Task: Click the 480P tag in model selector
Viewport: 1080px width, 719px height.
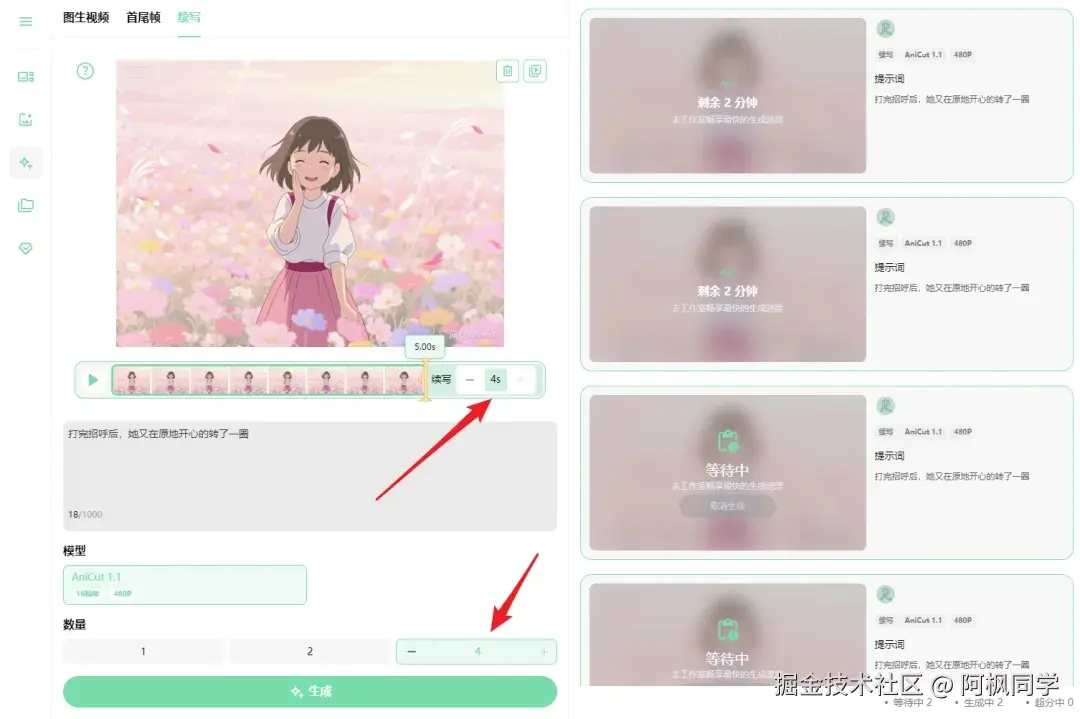Action: [123, 593]
